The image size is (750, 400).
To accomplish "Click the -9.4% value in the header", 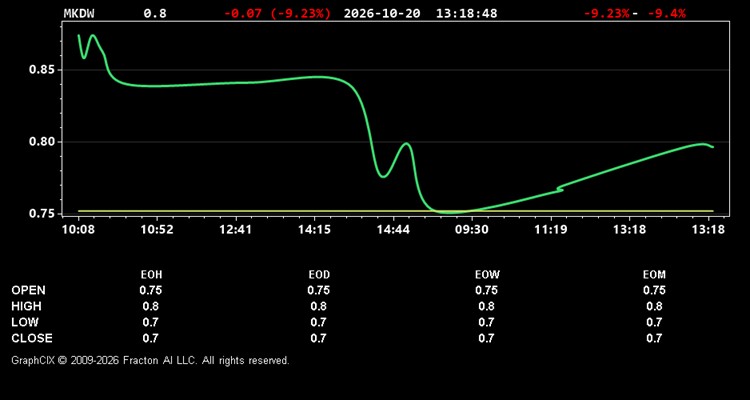I will (667, 13).
